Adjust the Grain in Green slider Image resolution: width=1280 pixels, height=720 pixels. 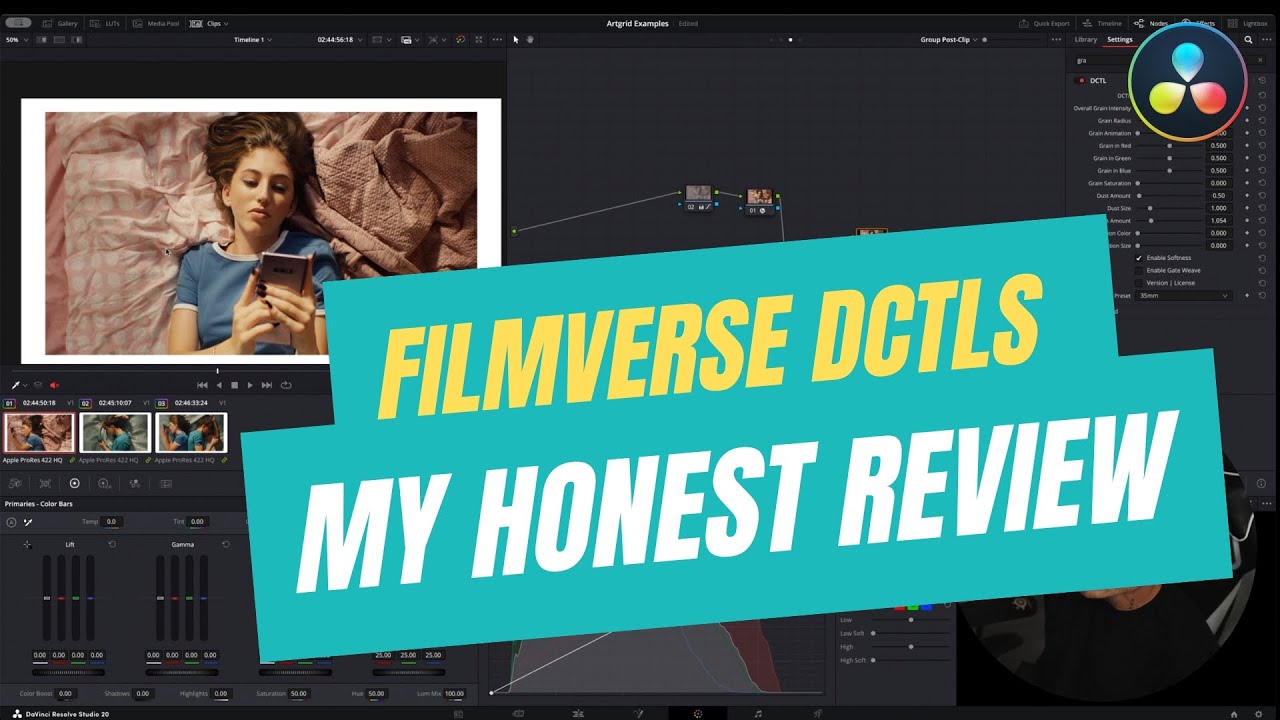click(1170, 158)
